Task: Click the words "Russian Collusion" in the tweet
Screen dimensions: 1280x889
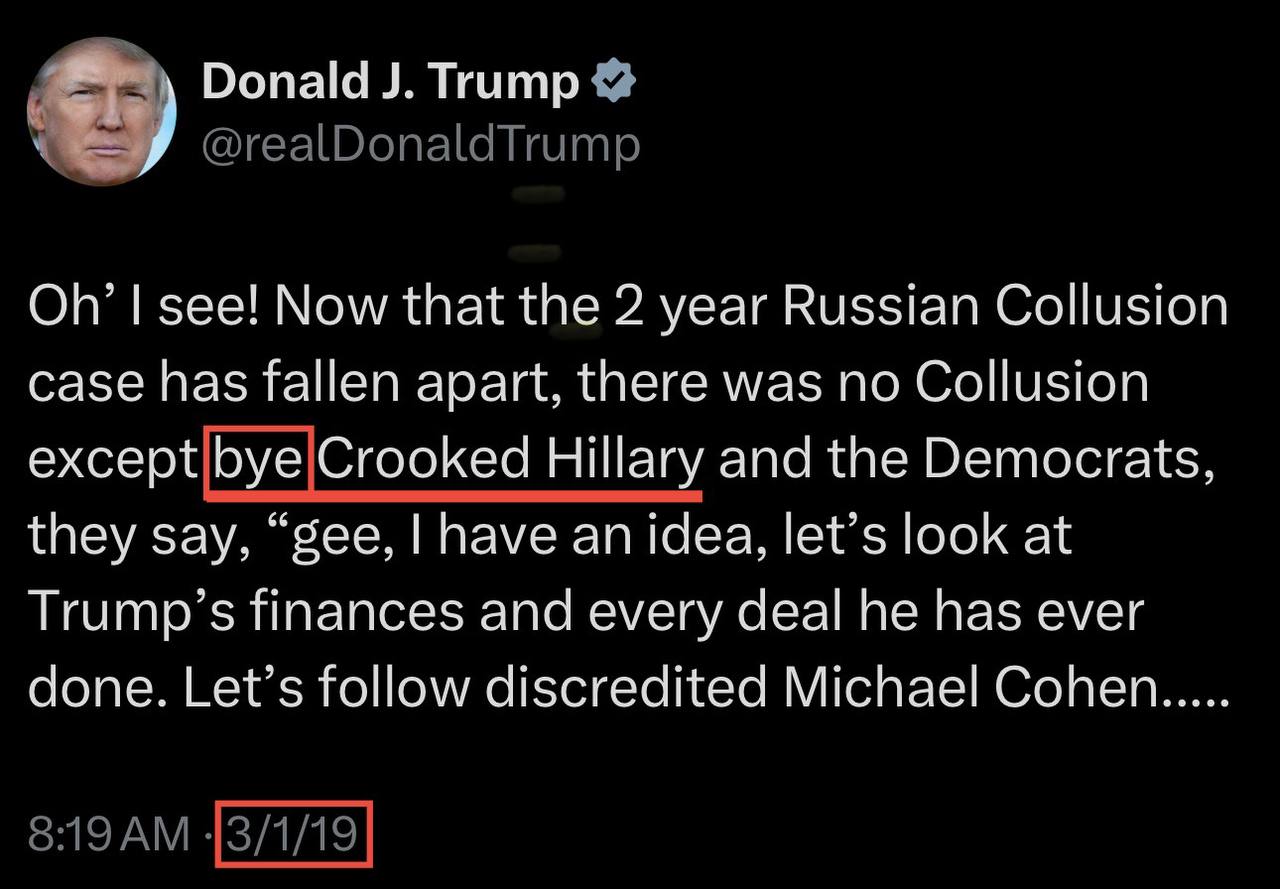Action: [1004, 306]
